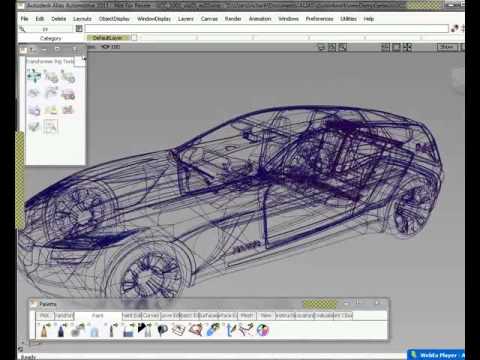
Task: Switch to the Pick palette tab
Action: pos(45,315)
